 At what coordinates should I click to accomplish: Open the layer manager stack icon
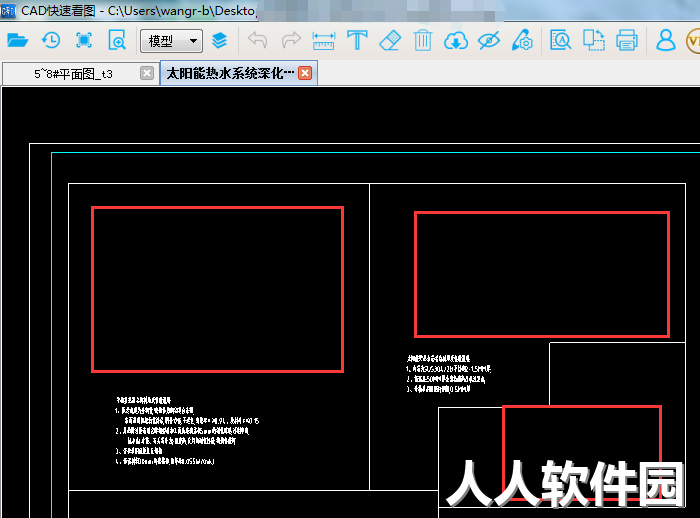point(219,41)
